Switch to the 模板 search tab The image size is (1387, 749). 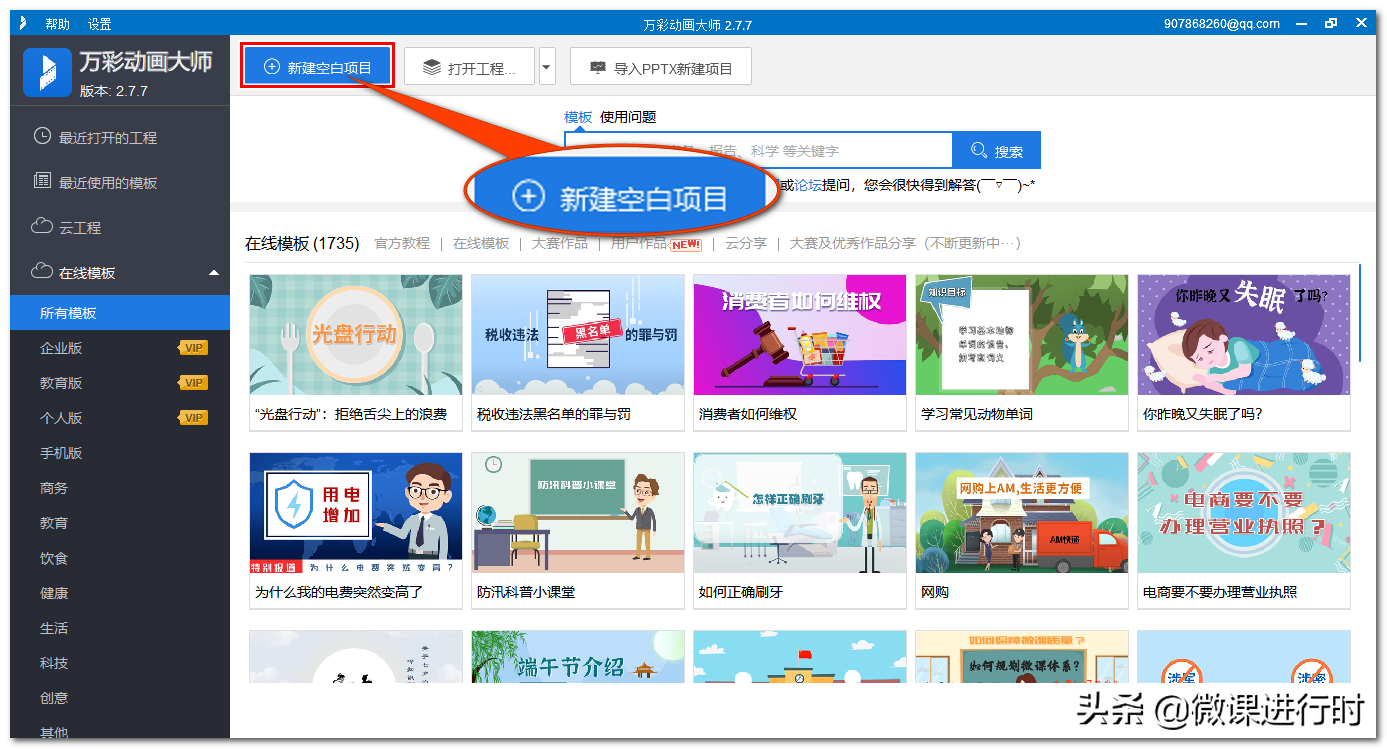tap(578, 117)
